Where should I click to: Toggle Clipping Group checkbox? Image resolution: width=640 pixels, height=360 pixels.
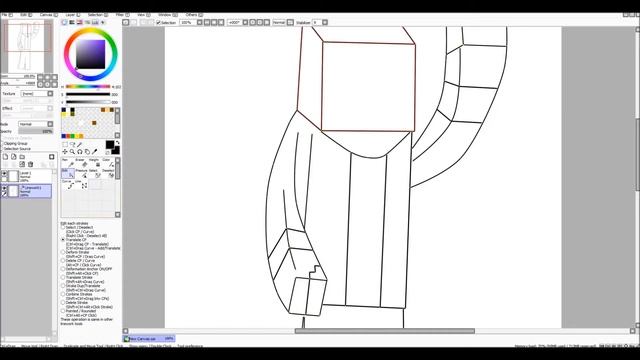2,144
